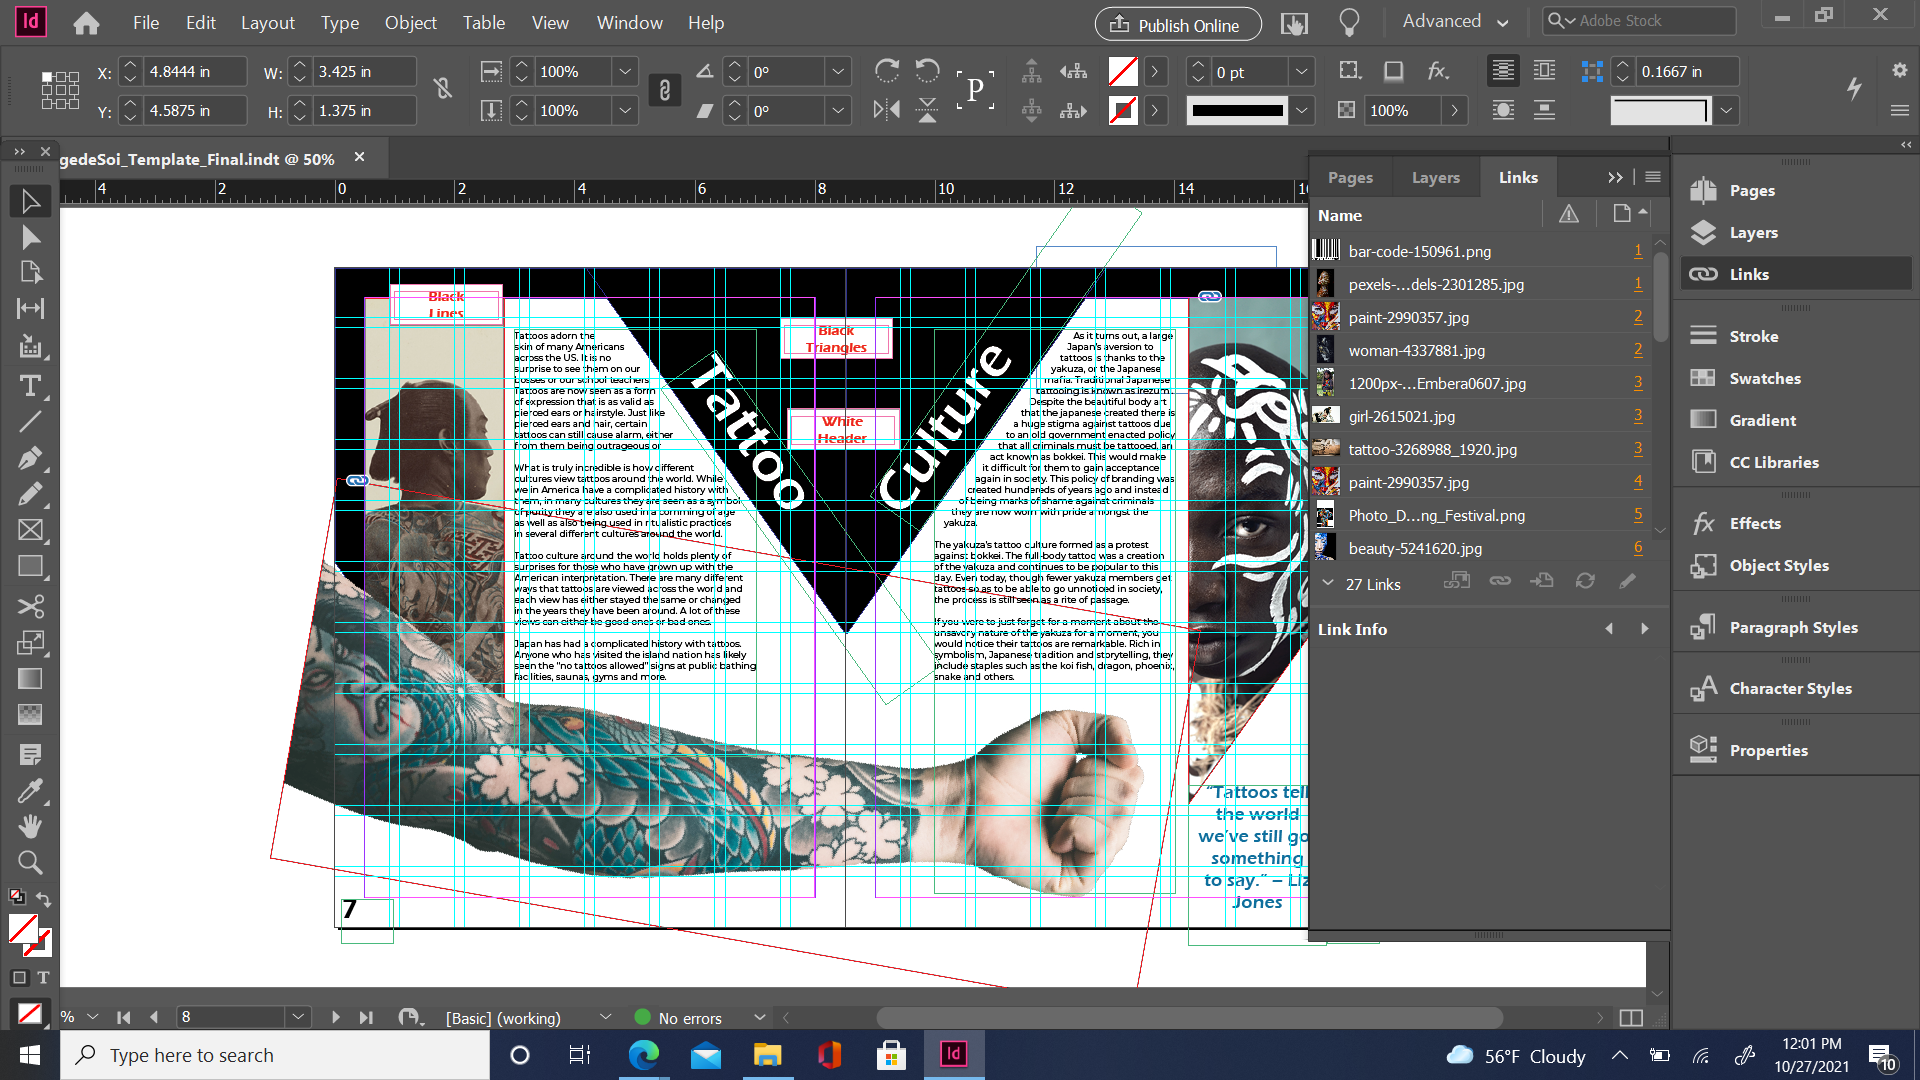Screen dimensions: 1920x1080
Task: Collapse the 27 Links info section
Action: click(1328, 583)
